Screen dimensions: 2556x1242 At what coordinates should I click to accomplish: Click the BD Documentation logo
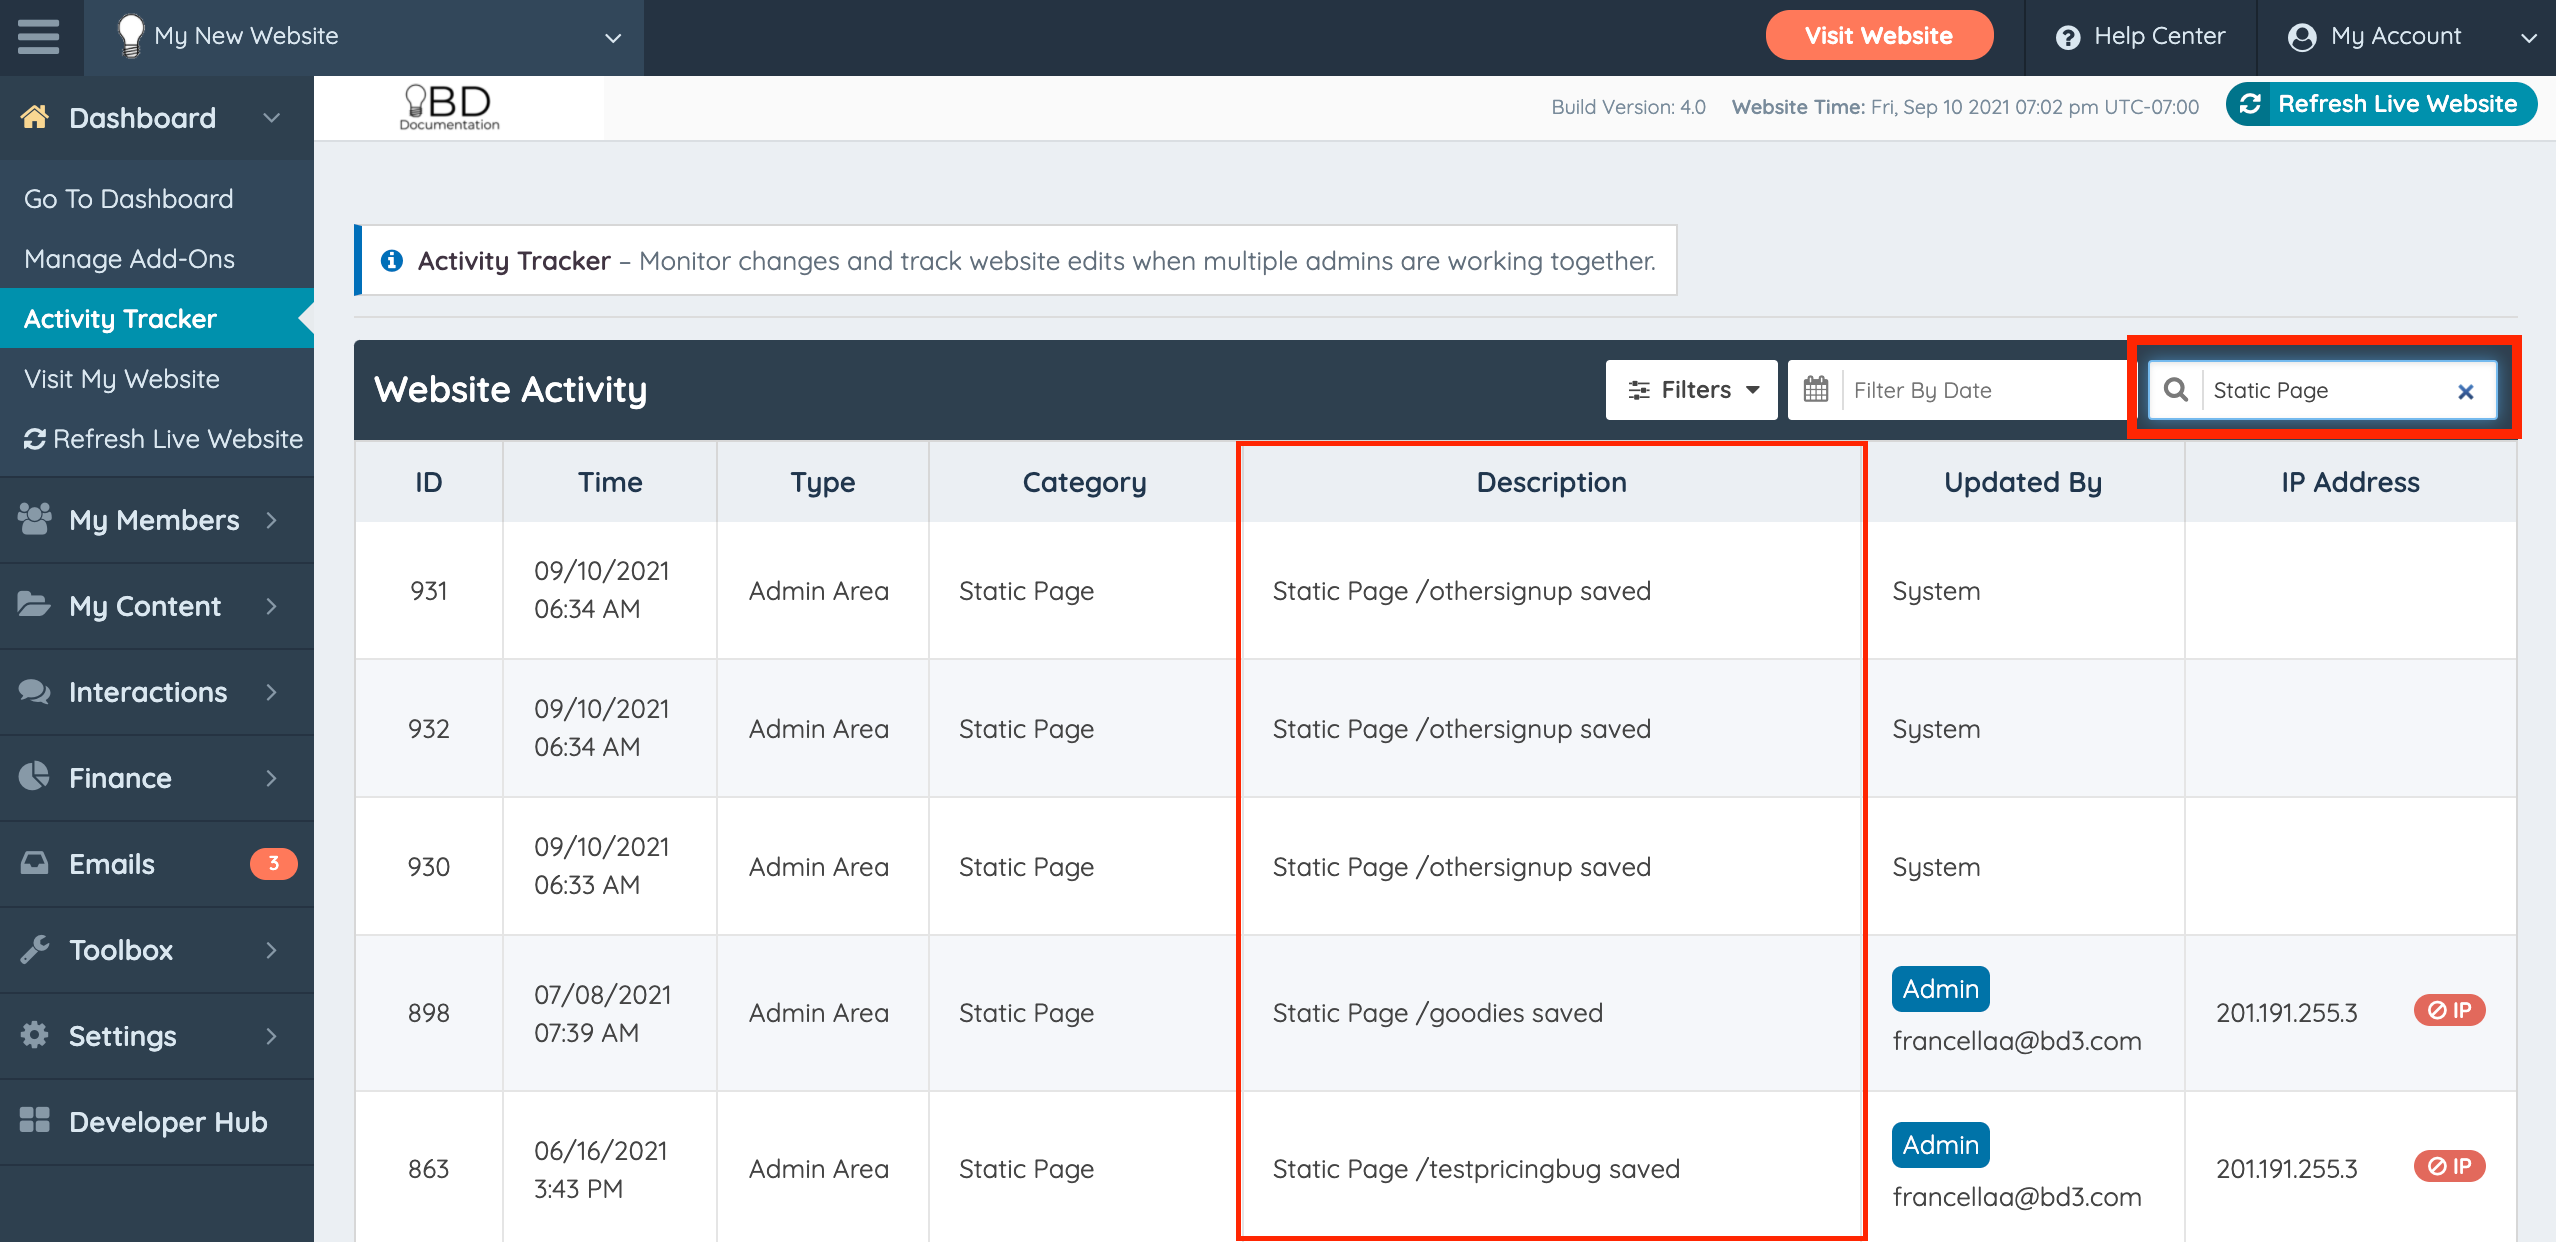coord(450,107)
